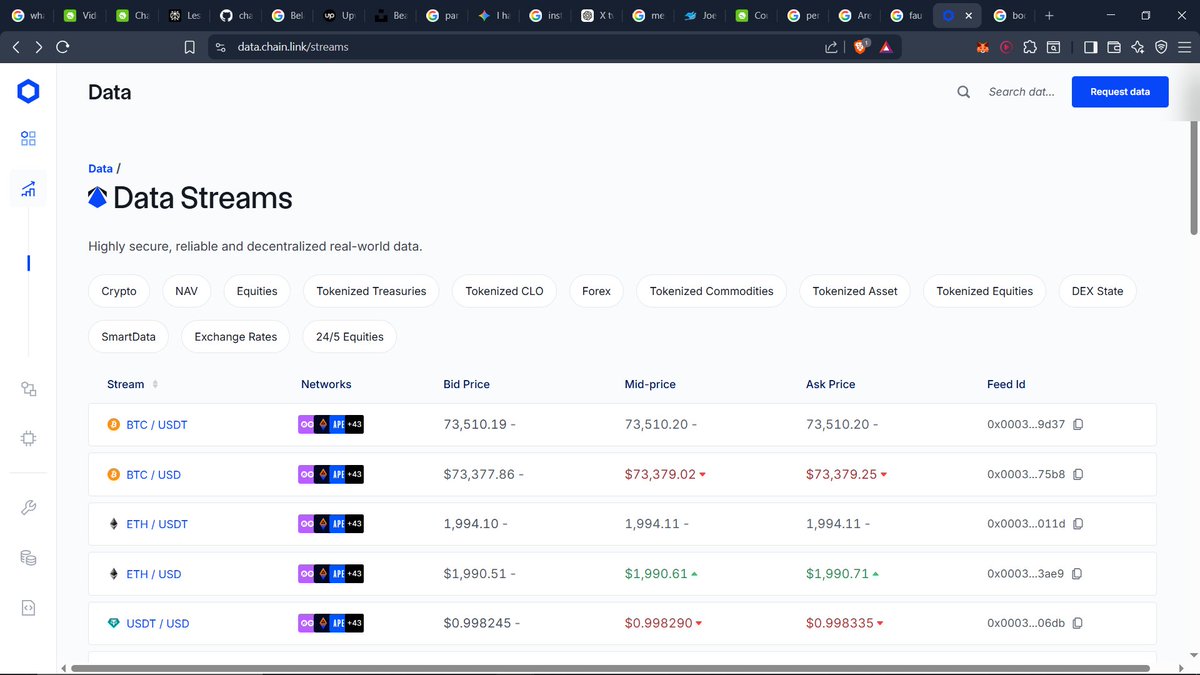Open the ETH / USDT stream link
1200x675 pixels.
click(x=157, y=524)
